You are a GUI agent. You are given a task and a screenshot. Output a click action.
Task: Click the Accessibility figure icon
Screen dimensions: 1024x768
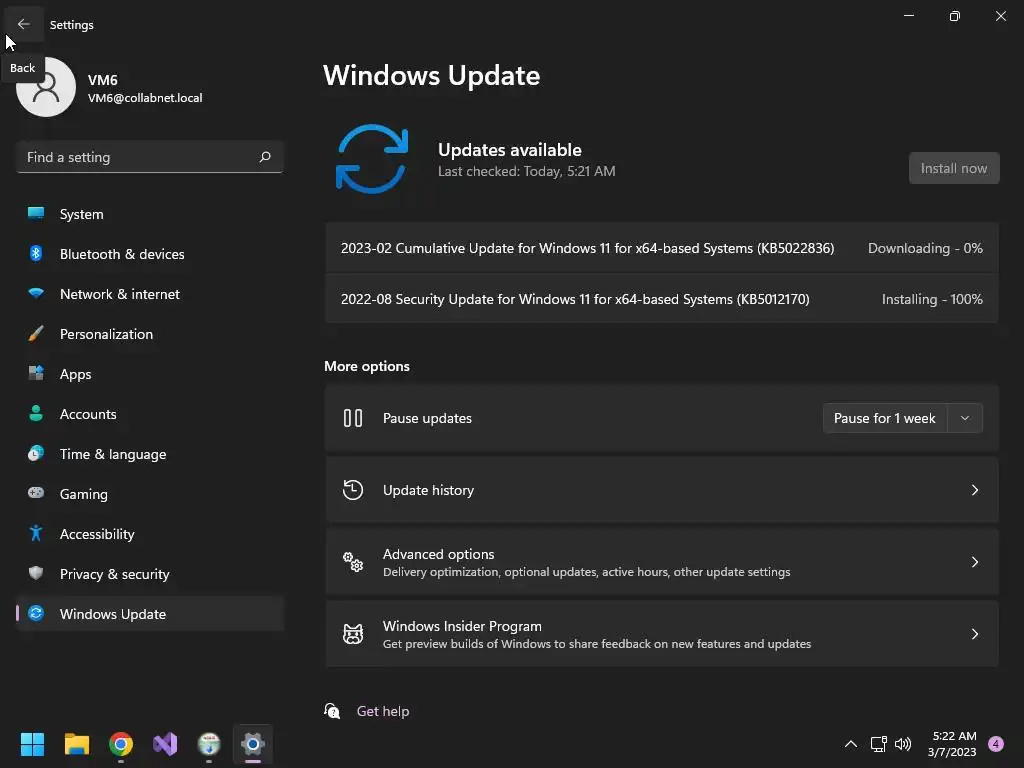pos(36,534)
